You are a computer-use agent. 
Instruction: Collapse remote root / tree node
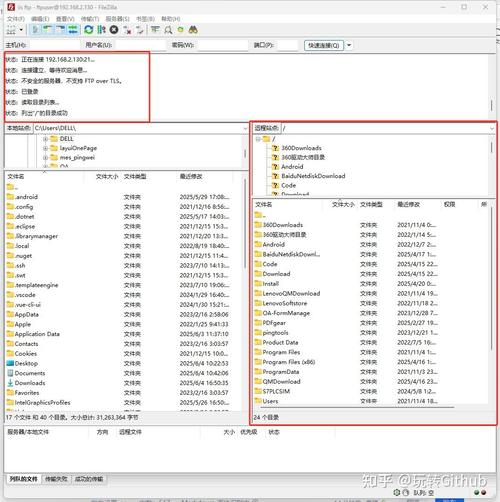(x=258, y=139)
